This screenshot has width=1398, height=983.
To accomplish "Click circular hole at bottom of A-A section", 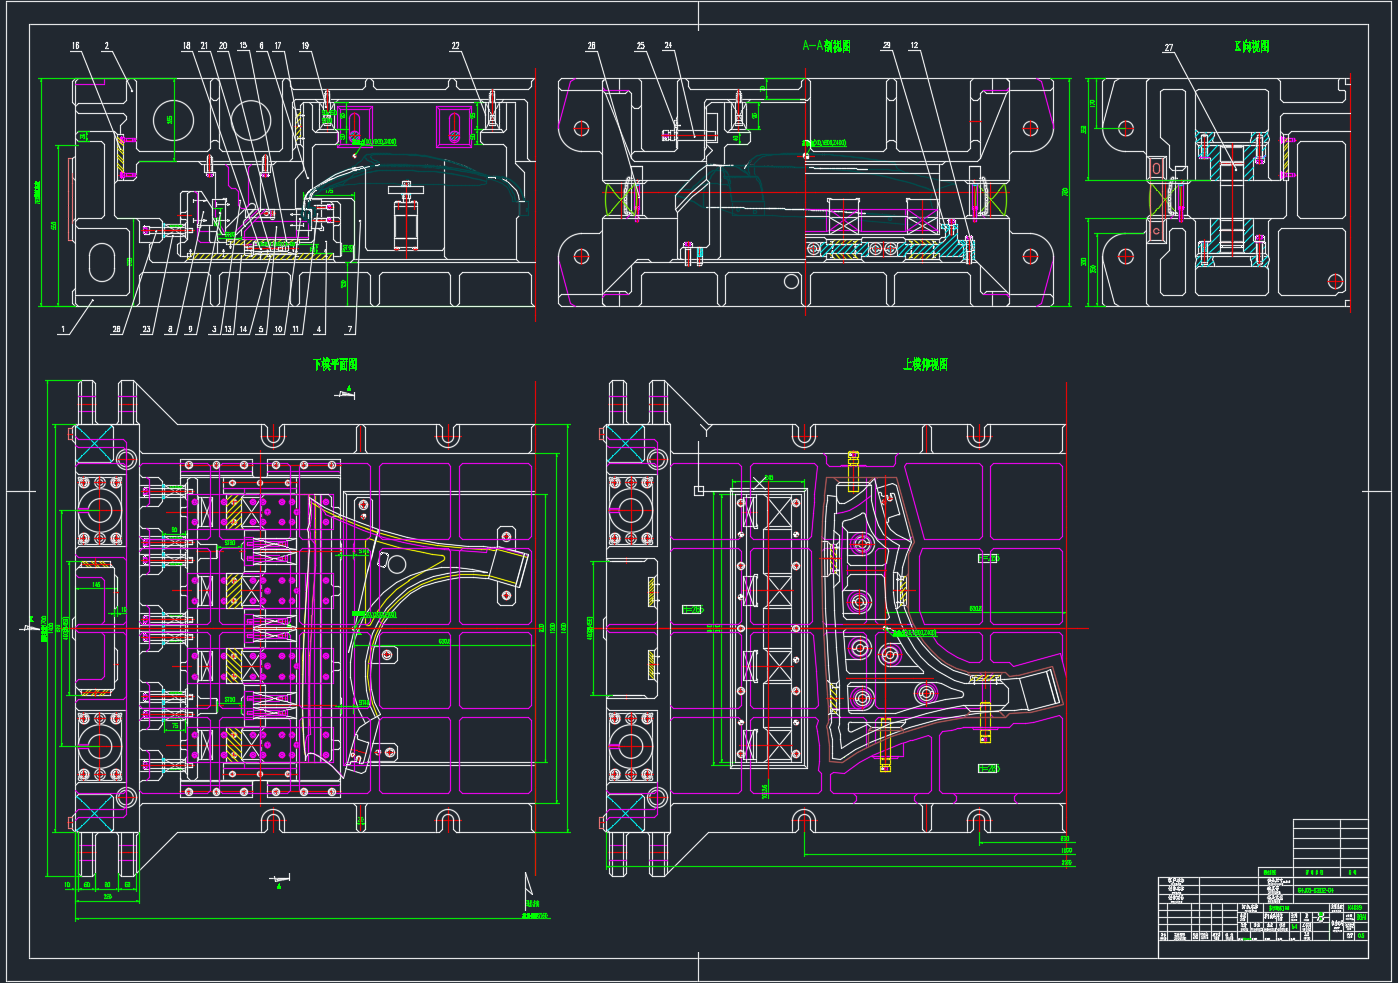I will click(x=791, y=282).
